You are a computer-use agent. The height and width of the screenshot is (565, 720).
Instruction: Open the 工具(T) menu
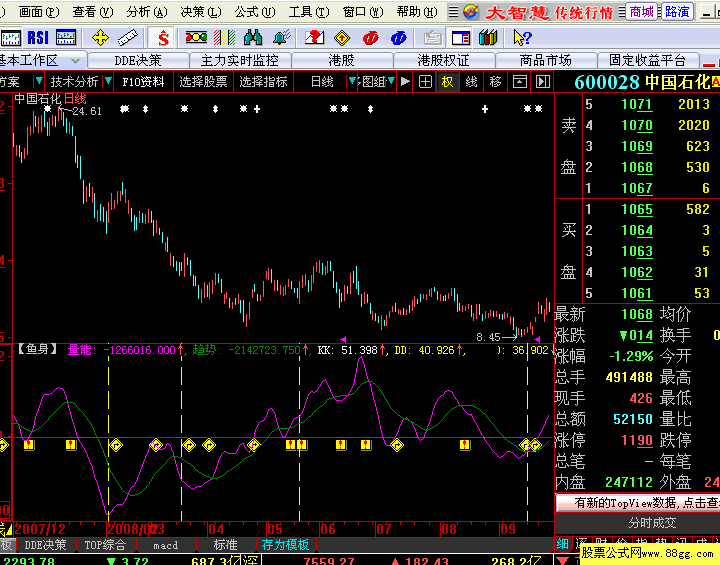(x=309, y=11)
